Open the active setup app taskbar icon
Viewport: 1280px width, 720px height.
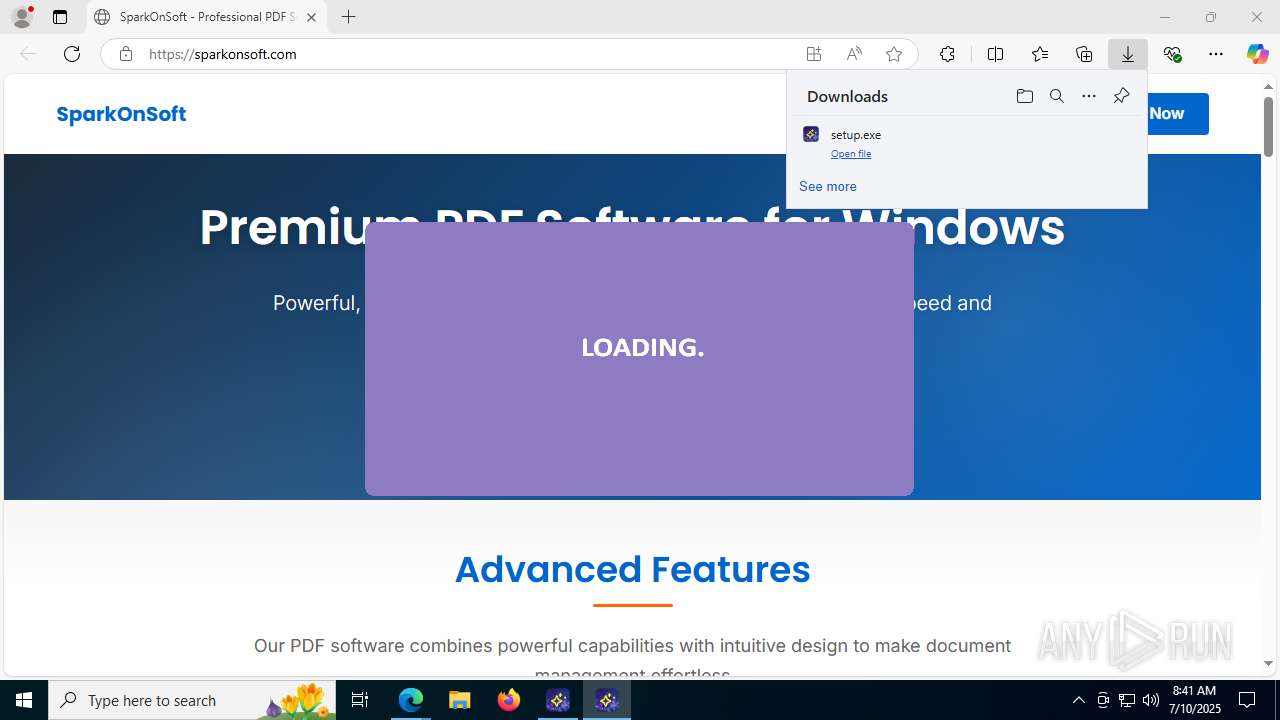coord(607,700)
